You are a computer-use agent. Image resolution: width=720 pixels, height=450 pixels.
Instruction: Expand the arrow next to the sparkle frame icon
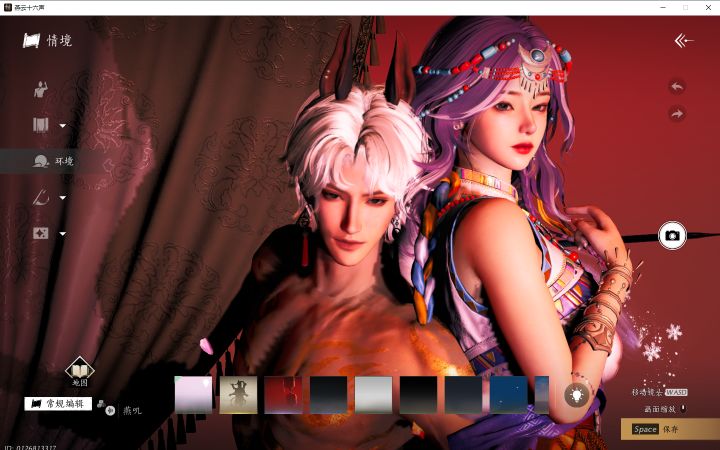[62, 234]
